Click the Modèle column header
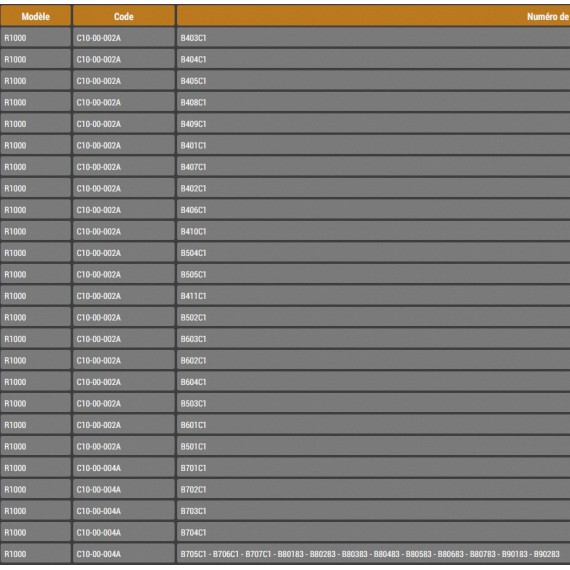570x570 pixels. point(36,16)
